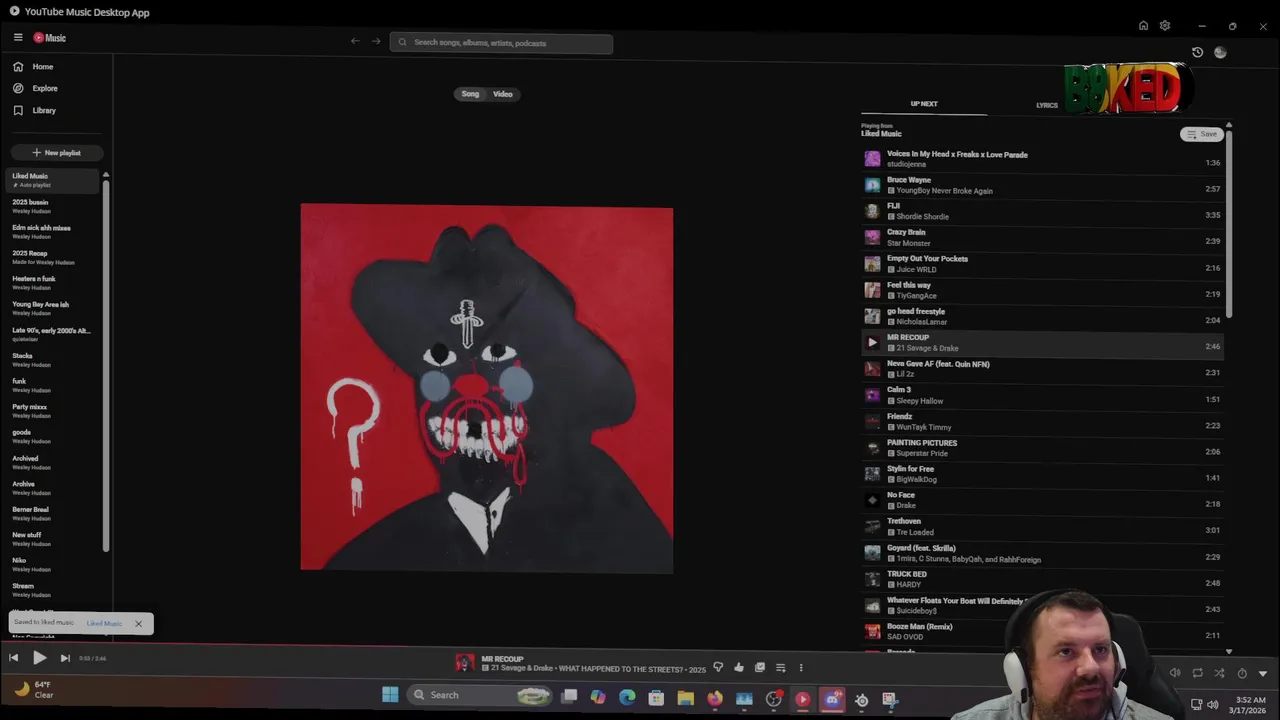Go forward with the right arrow
This screenshot has height=720, width=1280.
pyautogui.click(x=376, y=41)
